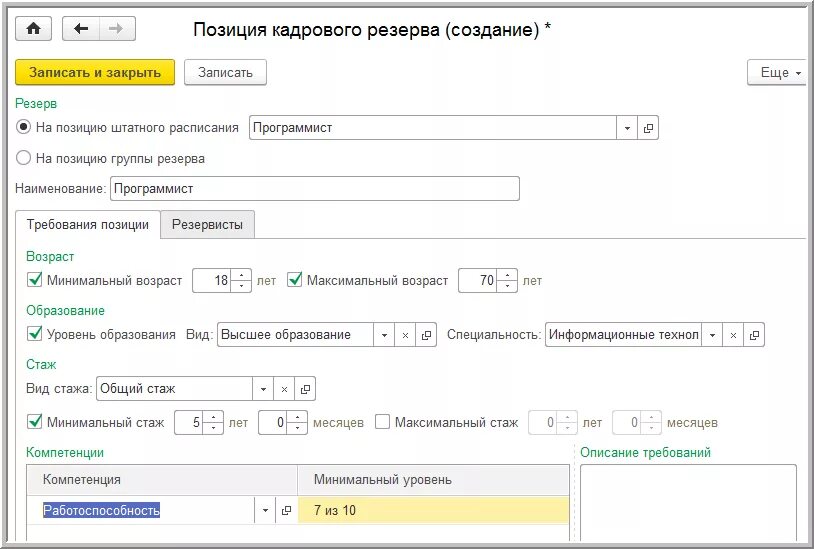Click the Записать button

(x=225, y=72)
